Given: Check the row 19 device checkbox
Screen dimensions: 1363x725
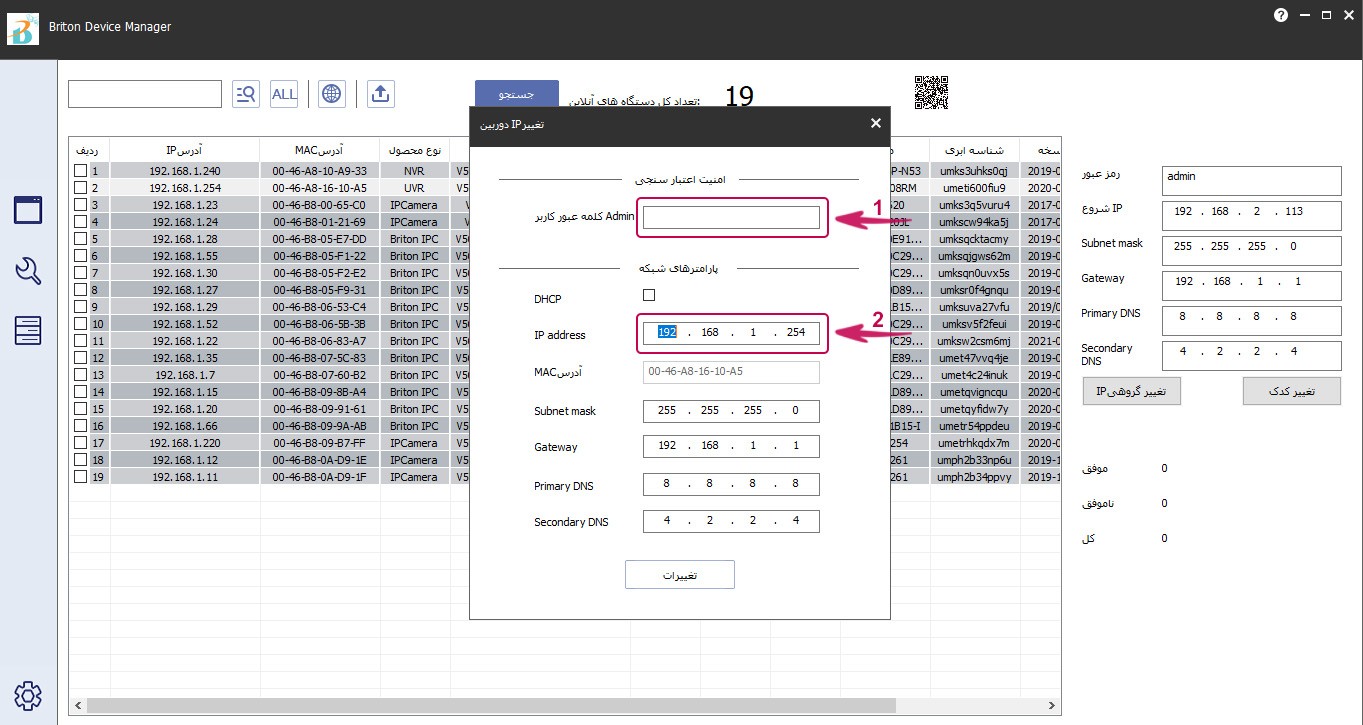Looking at the screenshot, I should pyautogui.click(x=80, y=477).
